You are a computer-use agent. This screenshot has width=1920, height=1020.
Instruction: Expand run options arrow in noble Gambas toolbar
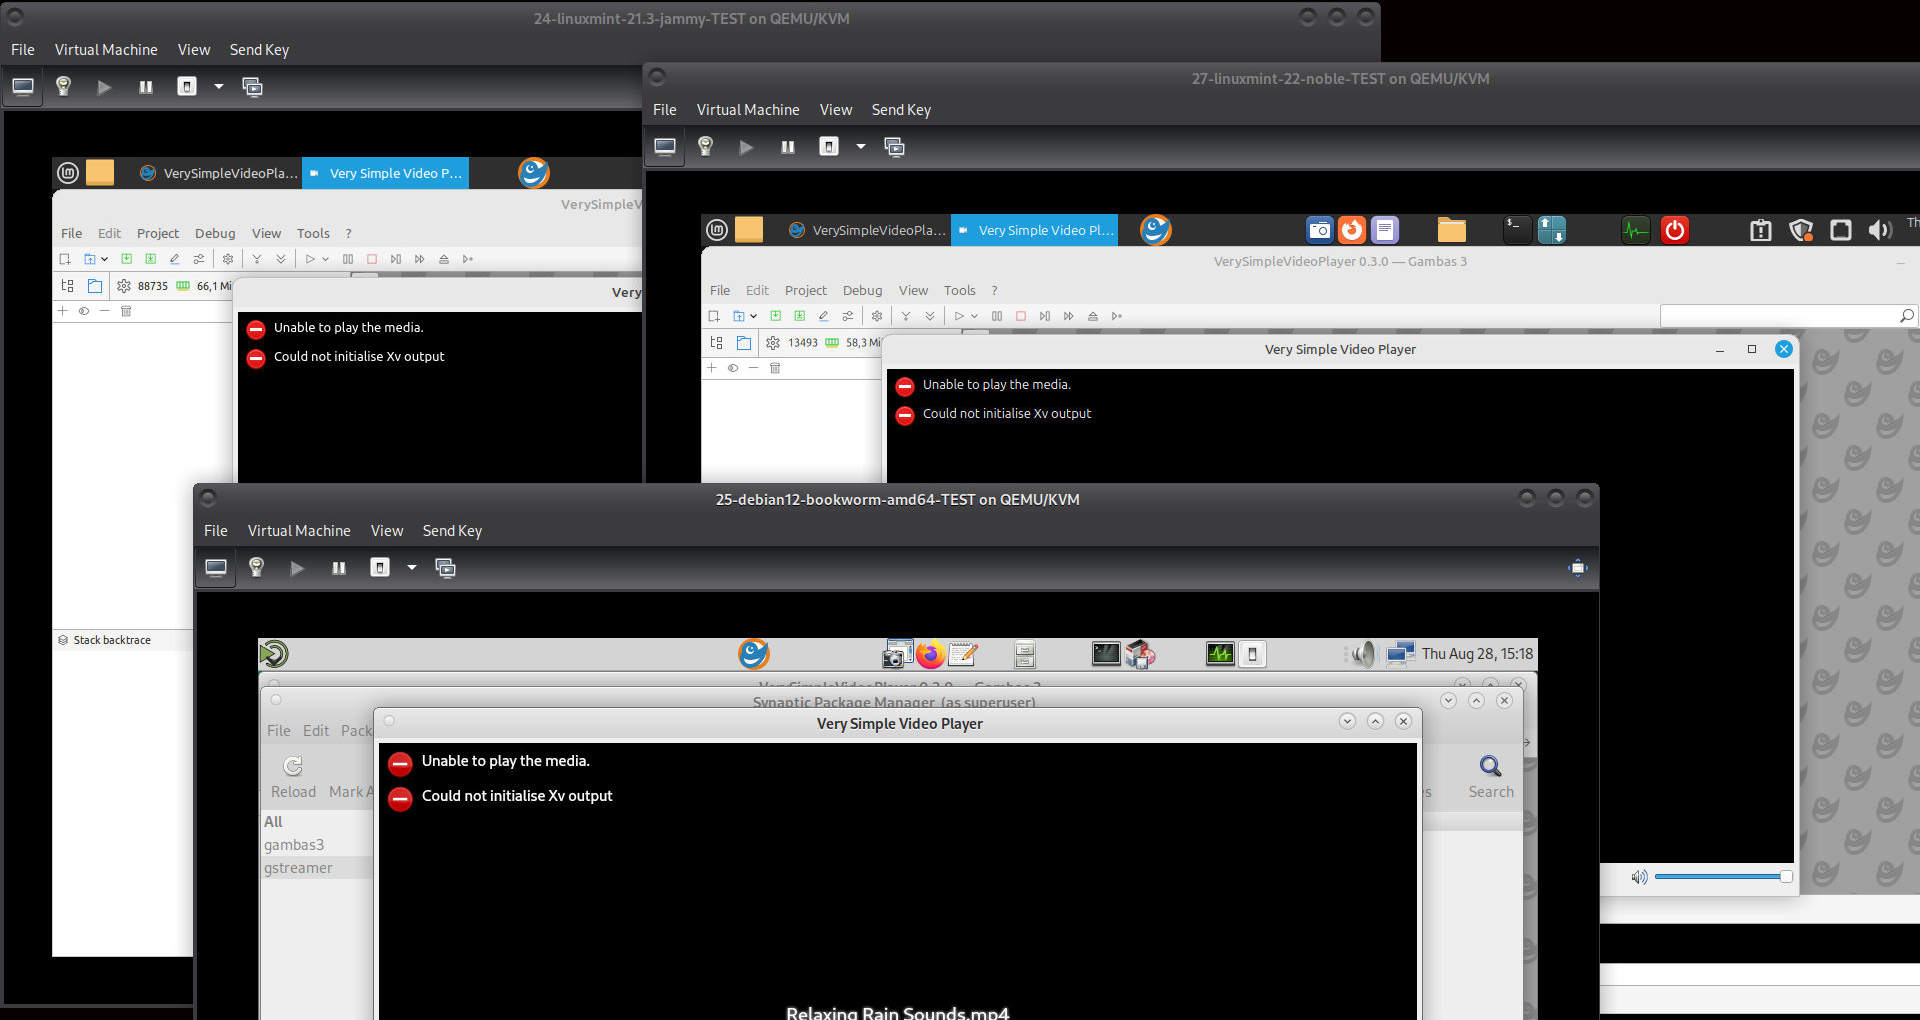tap(974, 316)
